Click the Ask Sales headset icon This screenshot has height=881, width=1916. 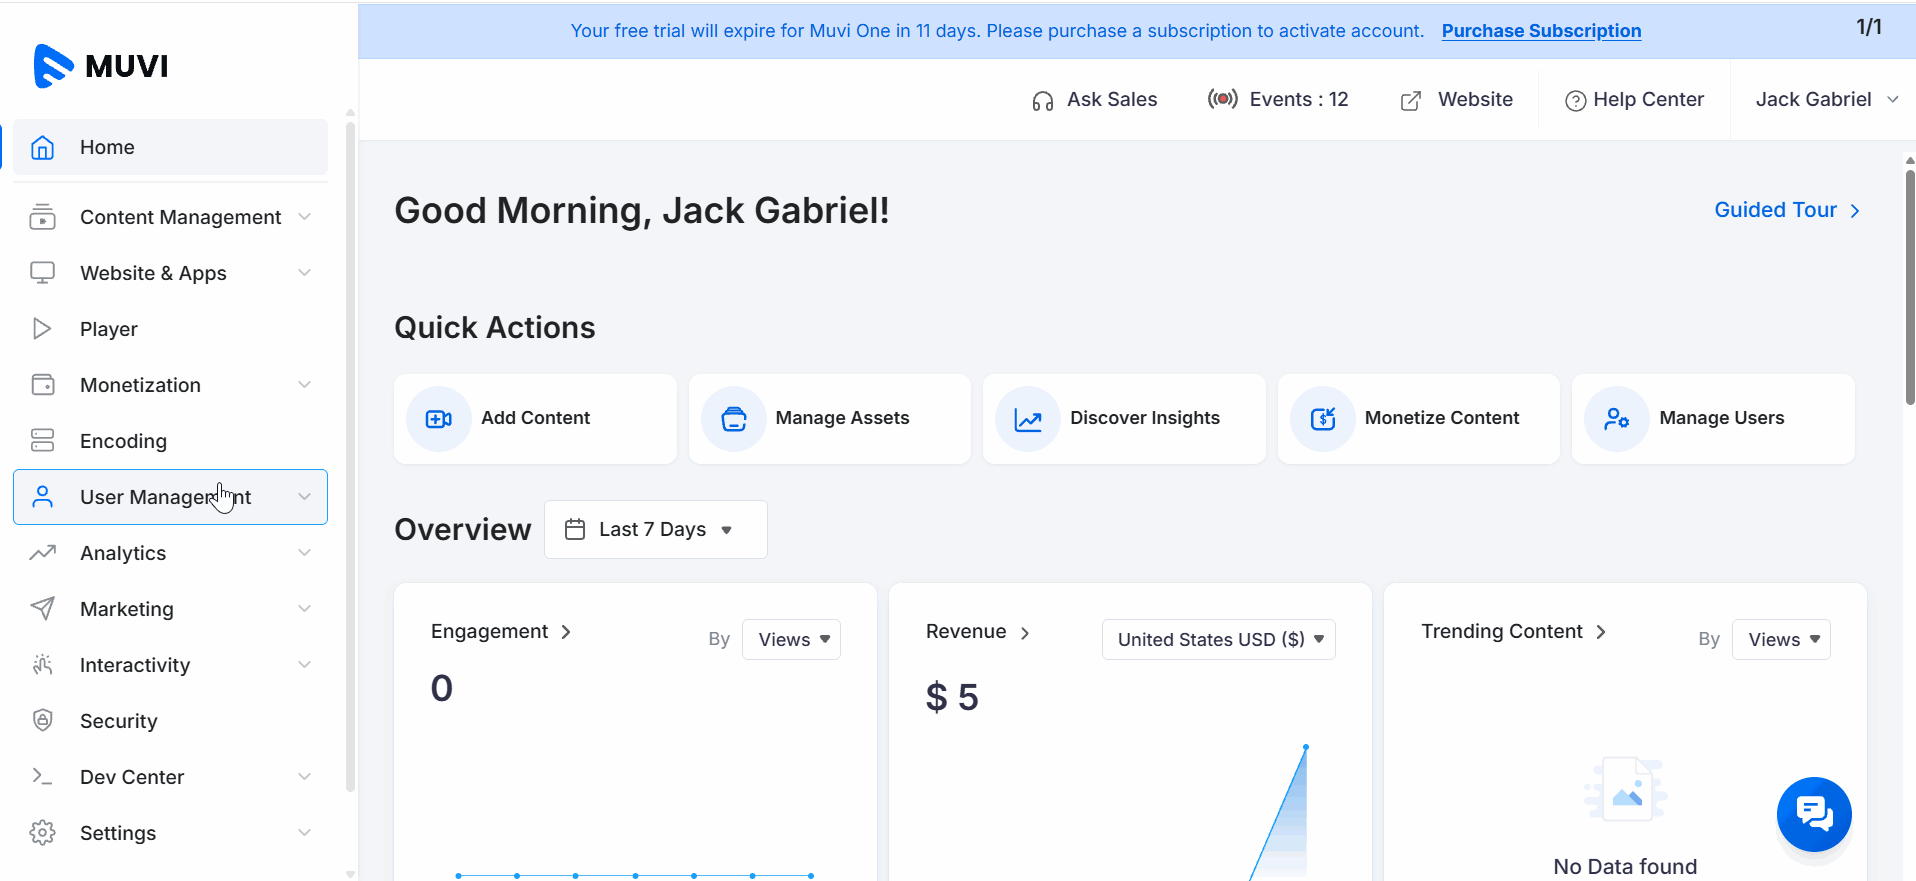(1042, 101)
